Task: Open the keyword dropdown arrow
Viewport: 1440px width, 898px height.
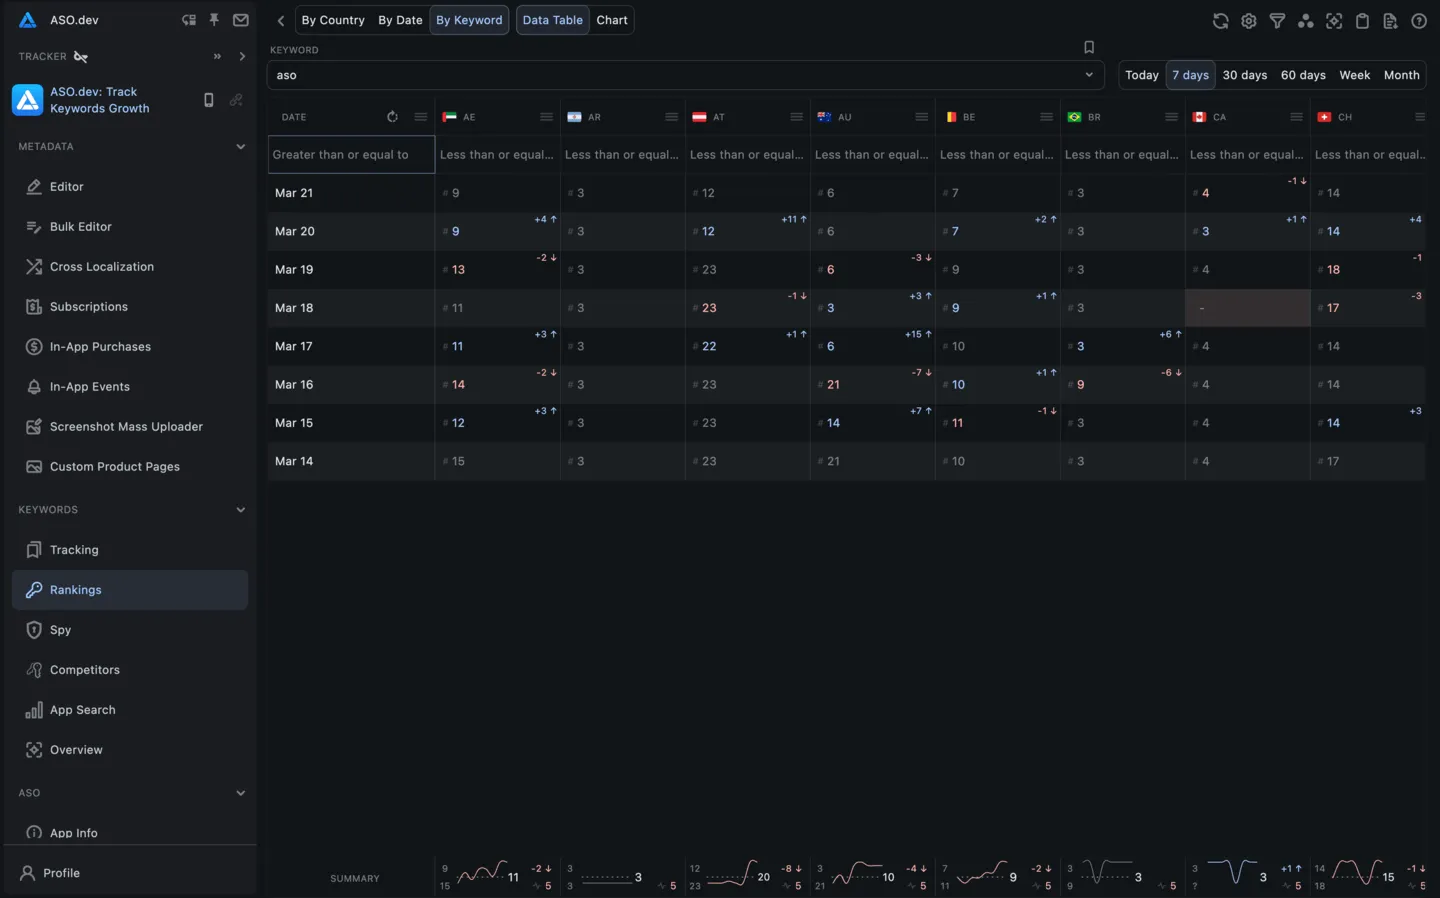Action: (1089, 74)
